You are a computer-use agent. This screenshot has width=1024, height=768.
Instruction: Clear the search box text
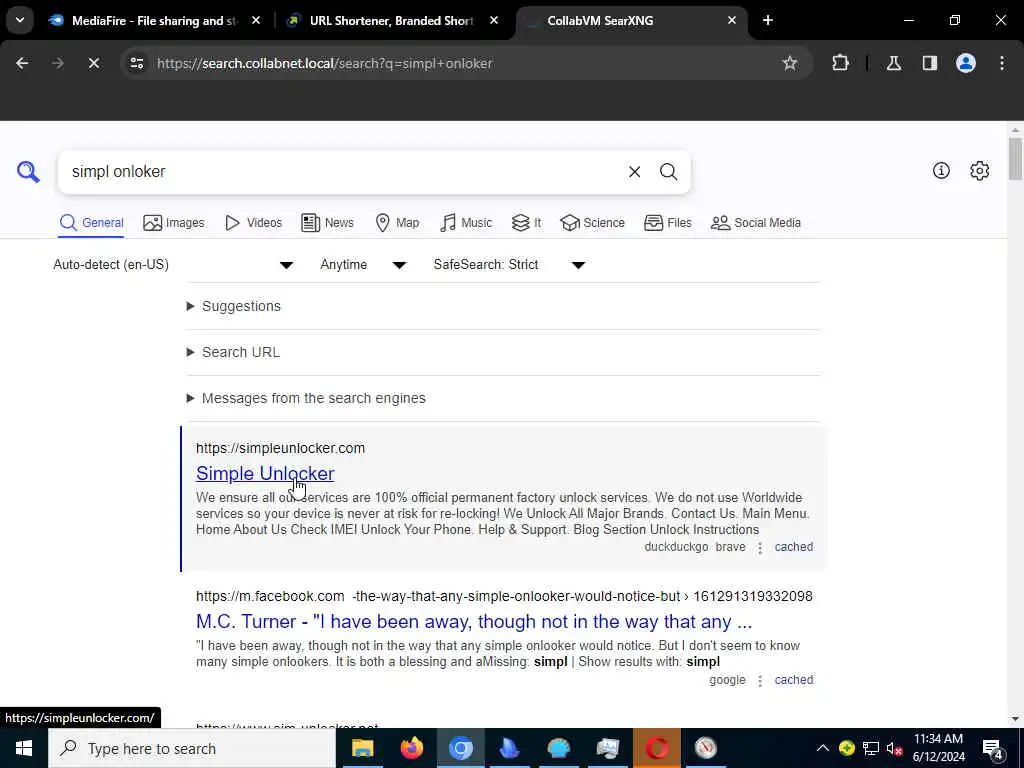(x=634, y=172)
